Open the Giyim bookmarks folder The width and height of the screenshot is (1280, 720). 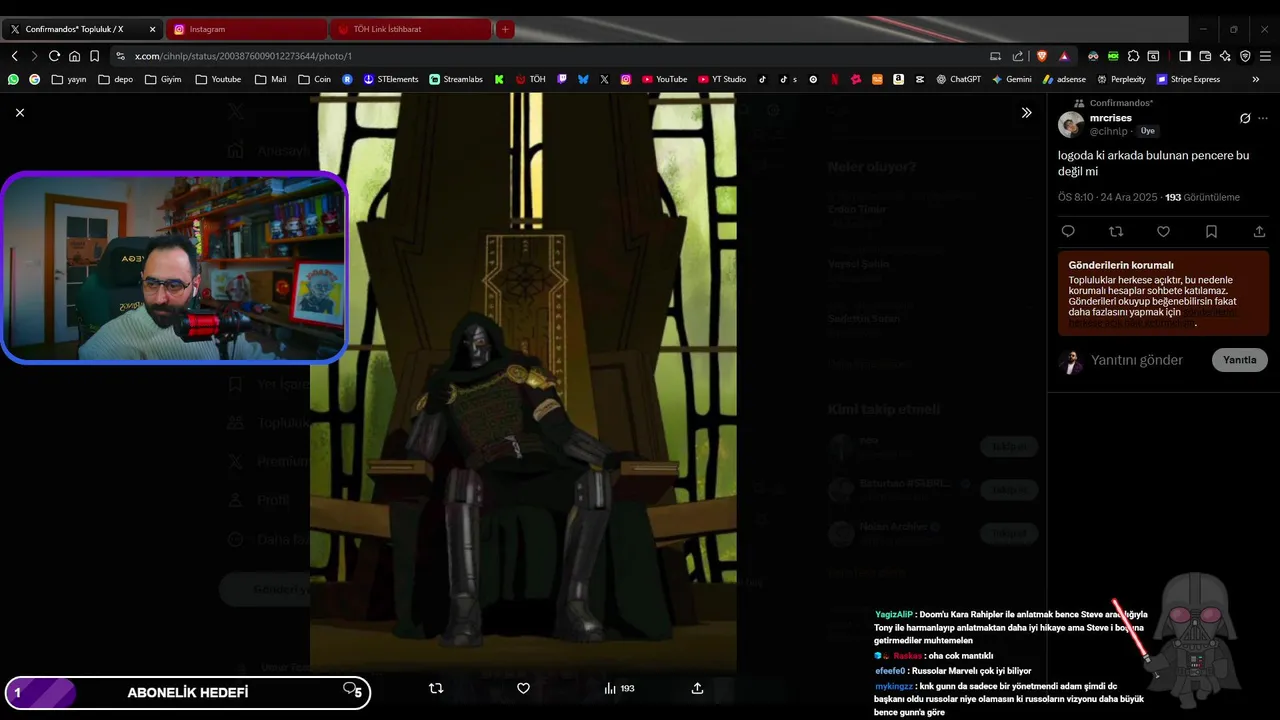click(162, 79)
